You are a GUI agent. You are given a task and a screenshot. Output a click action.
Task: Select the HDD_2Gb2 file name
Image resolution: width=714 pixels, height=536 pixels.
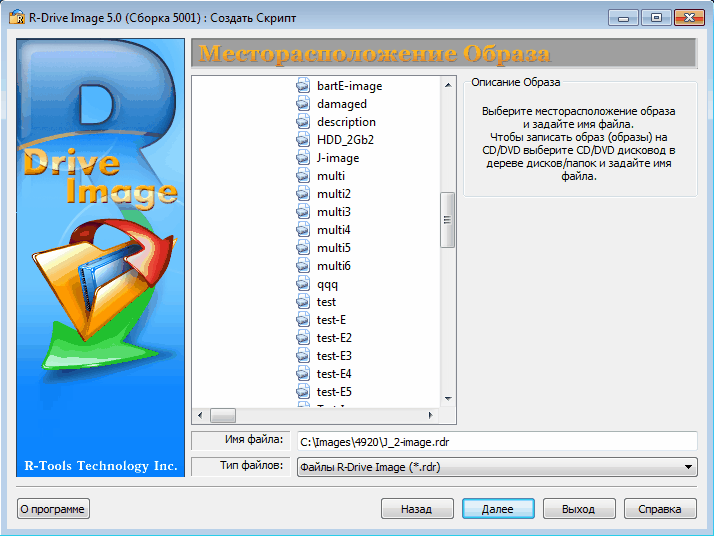[345, 140]
